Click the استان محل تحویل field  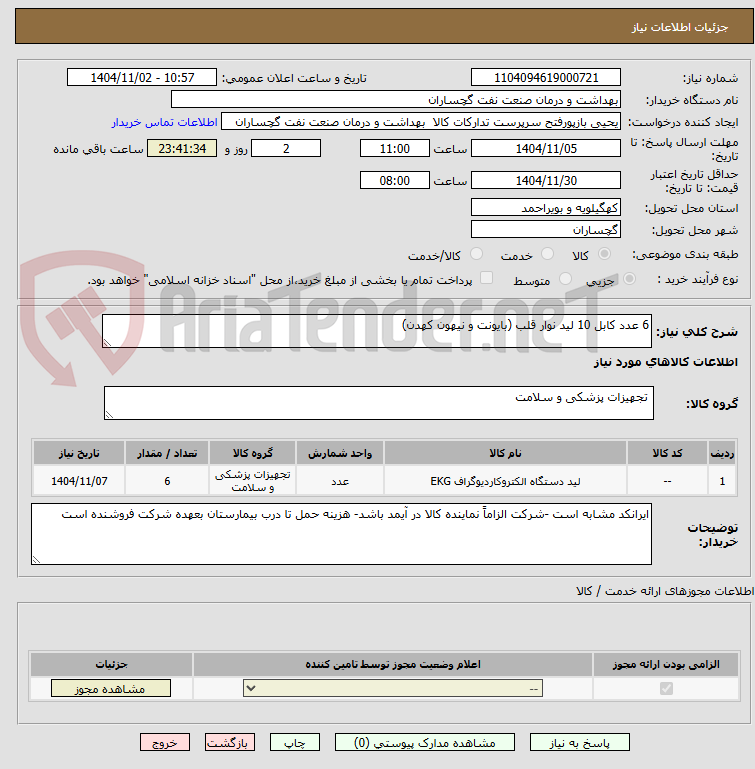[x=546, y=207]
